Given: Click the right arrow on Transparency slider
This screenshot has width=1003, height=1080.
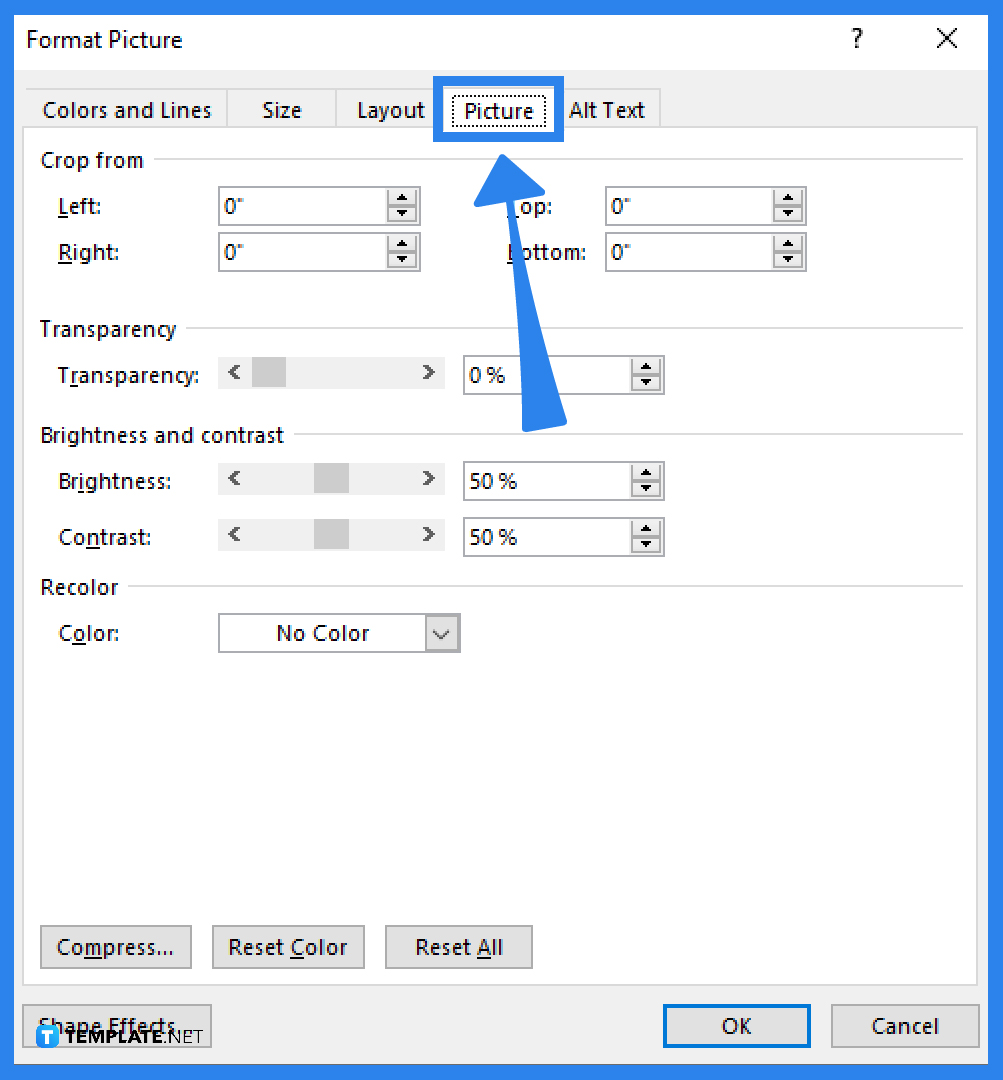Looking at the screenshot, I should [429, 372].
